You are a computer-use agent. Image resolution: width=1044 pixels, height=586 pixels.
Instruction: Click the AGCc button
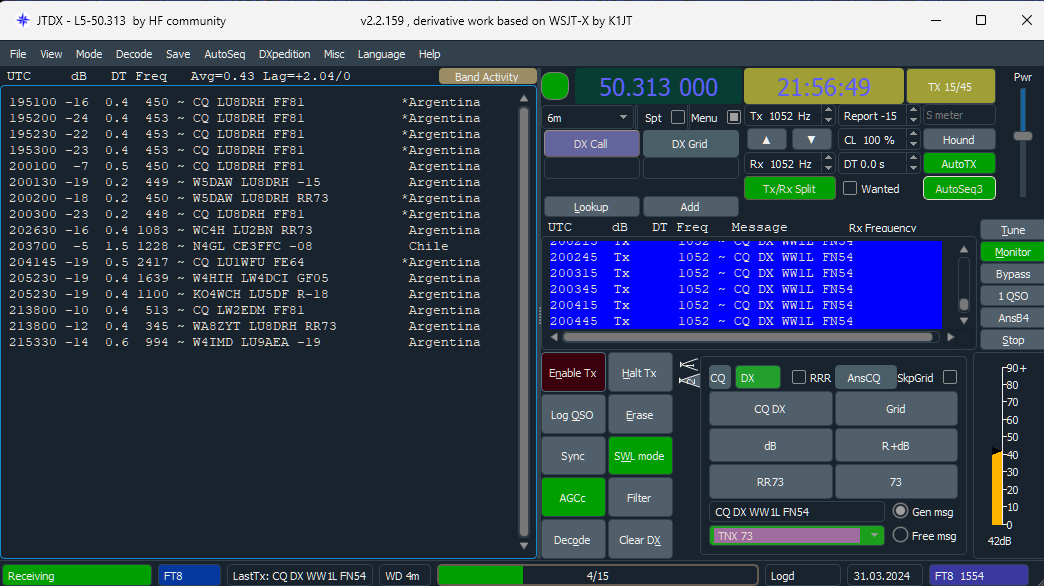(573, 497)
